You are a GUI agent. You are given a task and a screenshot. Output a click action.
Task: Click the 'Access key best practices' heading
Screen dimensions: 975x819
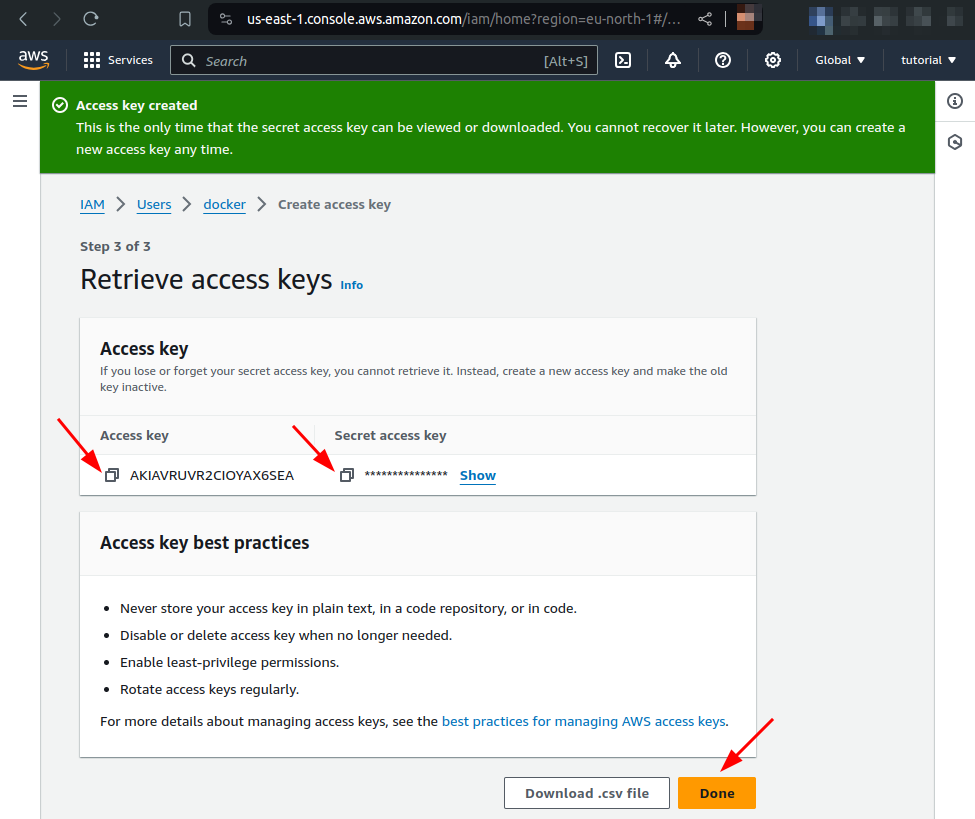(x=205, y=542)
